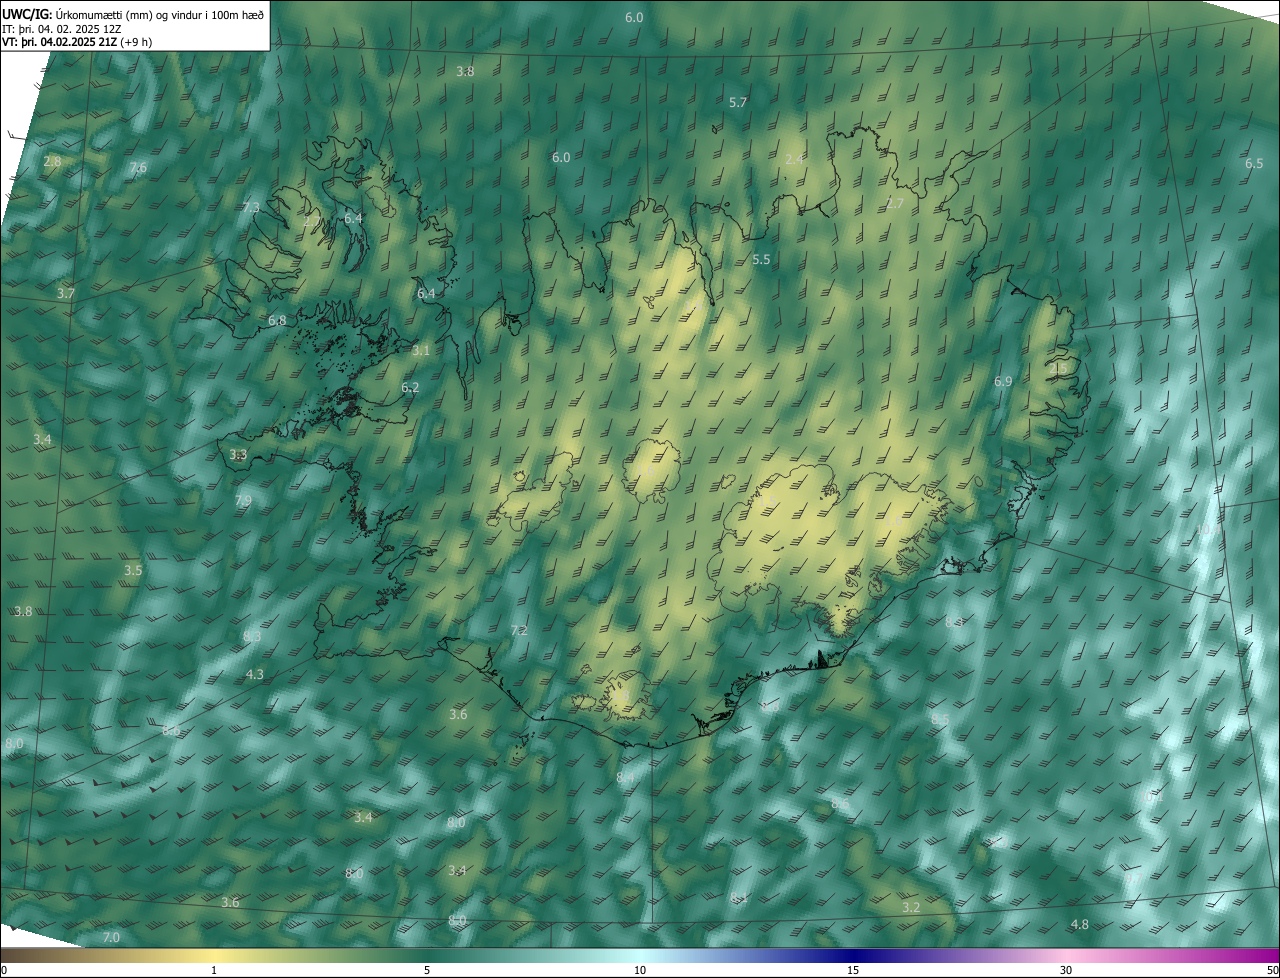Click the 7.3 value label on the map
The height and width of the screenshot is (978, 1280).
(x=251, y=208)
